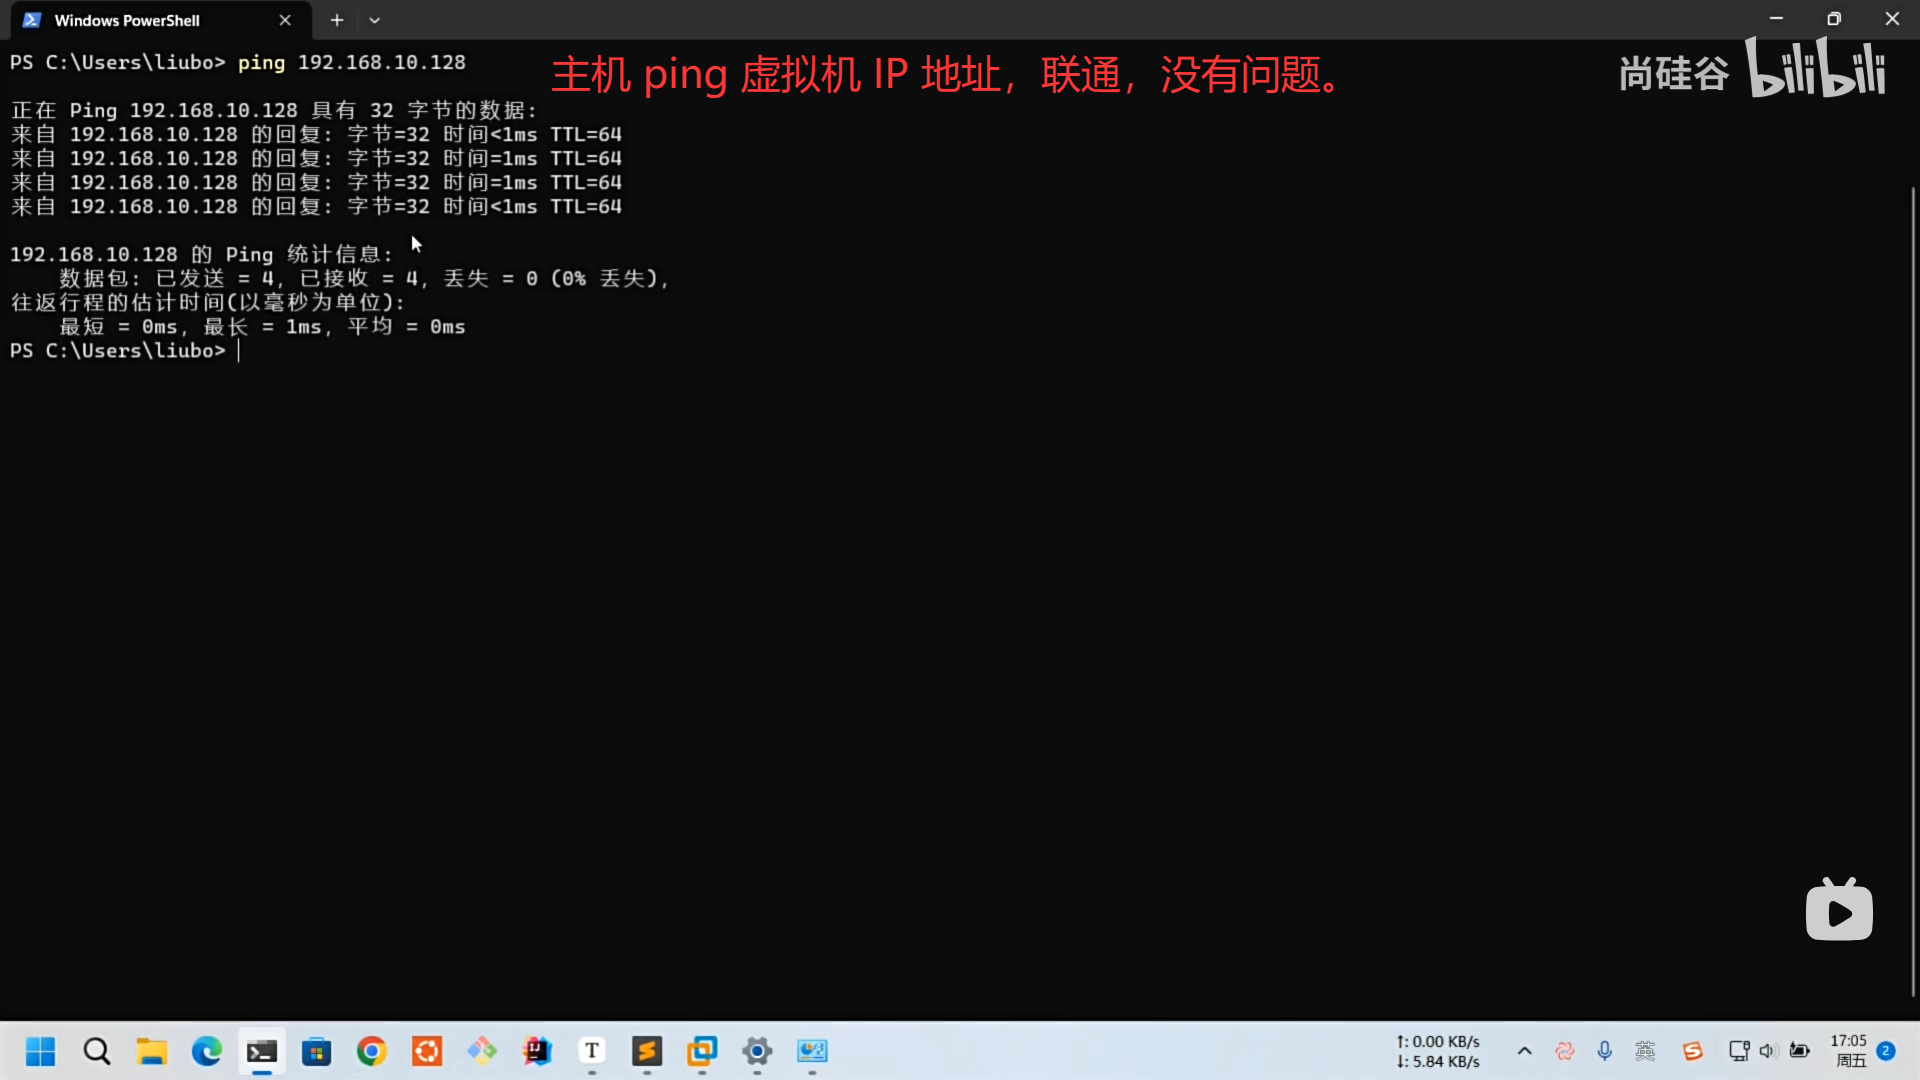Open IntelliJ IDEA from taskbar
The width and height of the screenshot is (1920, 1080).
tap(537, 1051)
